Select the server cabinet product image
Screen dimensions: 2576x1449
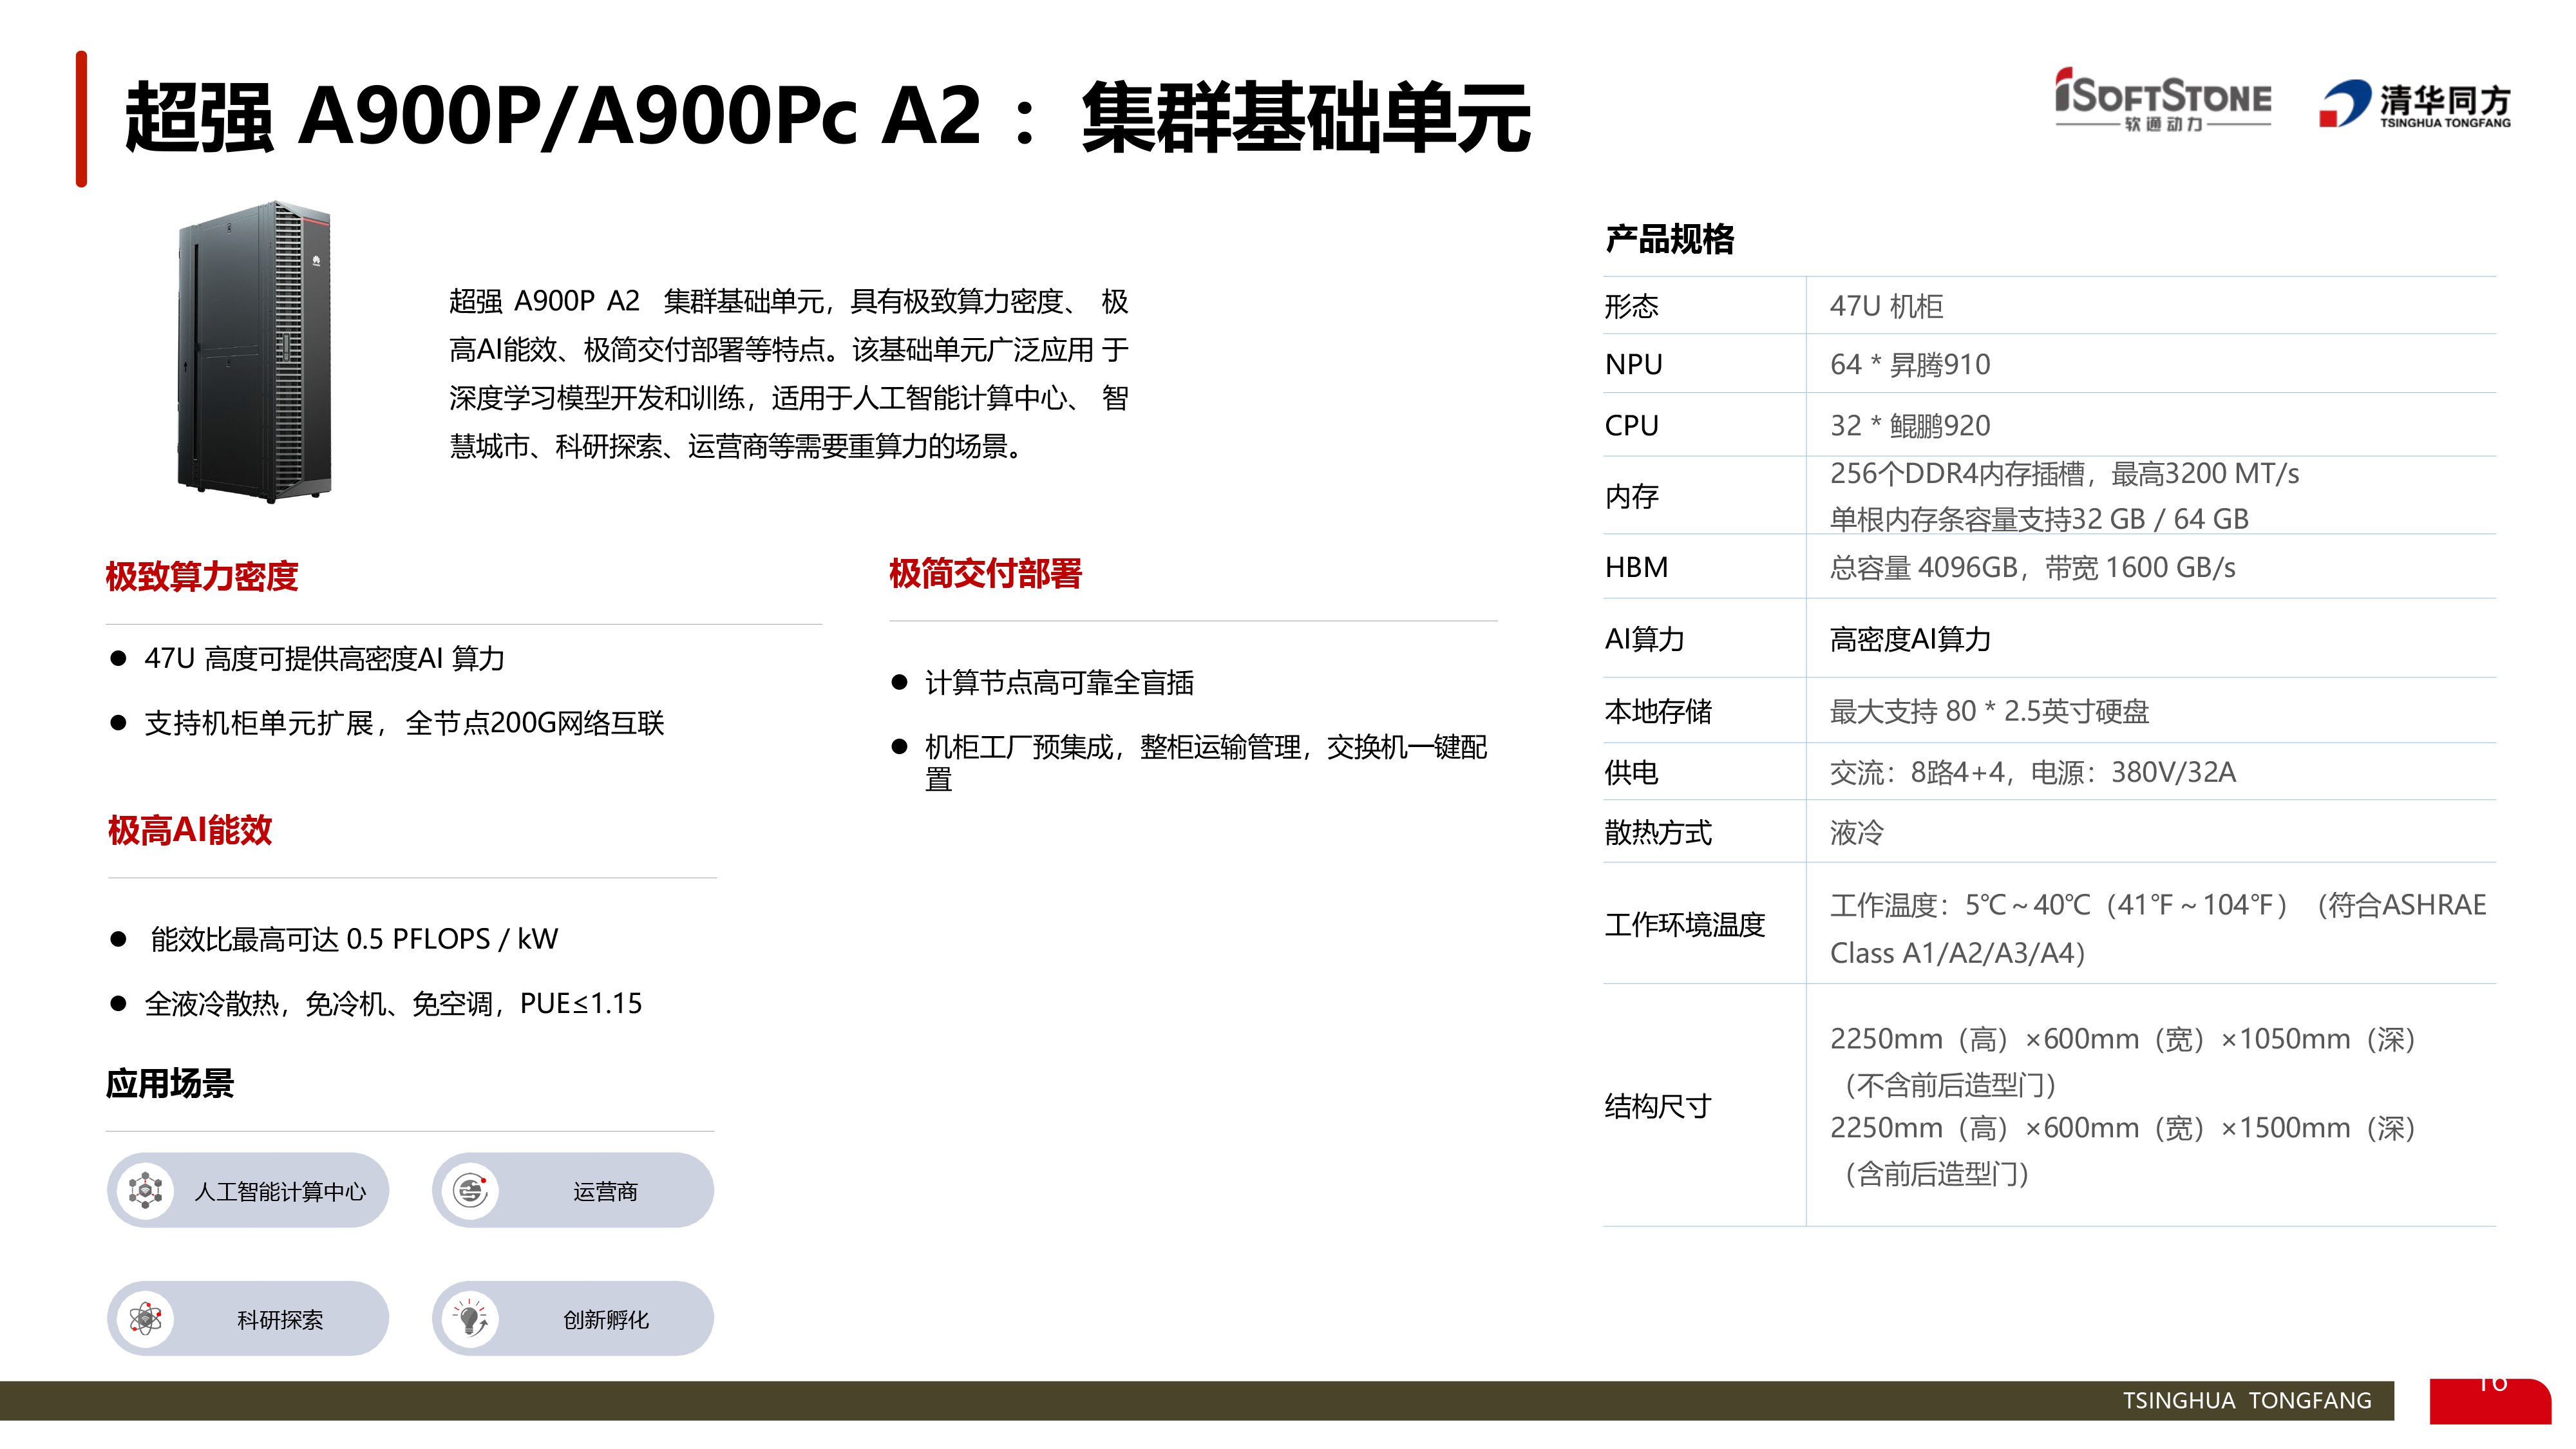[254, 351]
